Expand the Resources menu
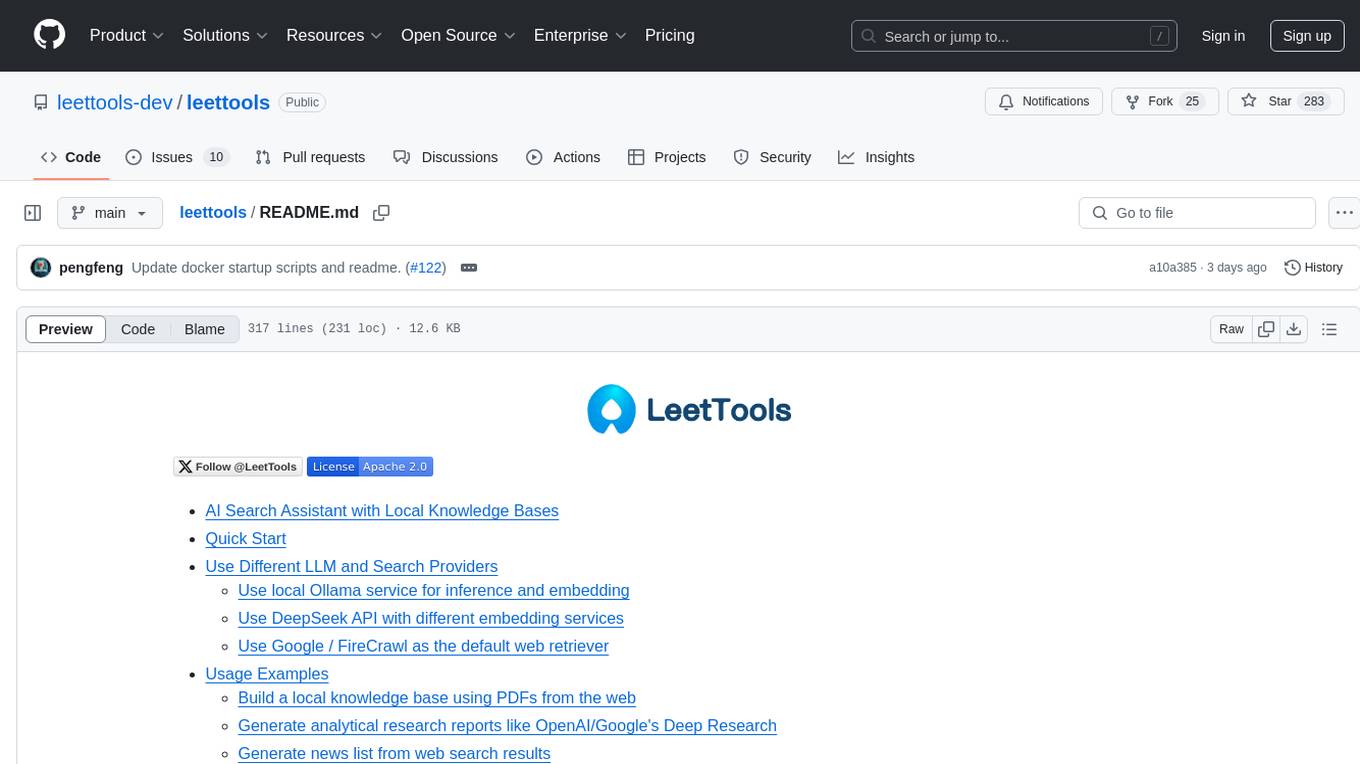This screenshot has height=764, width=1360. point(334,35)
